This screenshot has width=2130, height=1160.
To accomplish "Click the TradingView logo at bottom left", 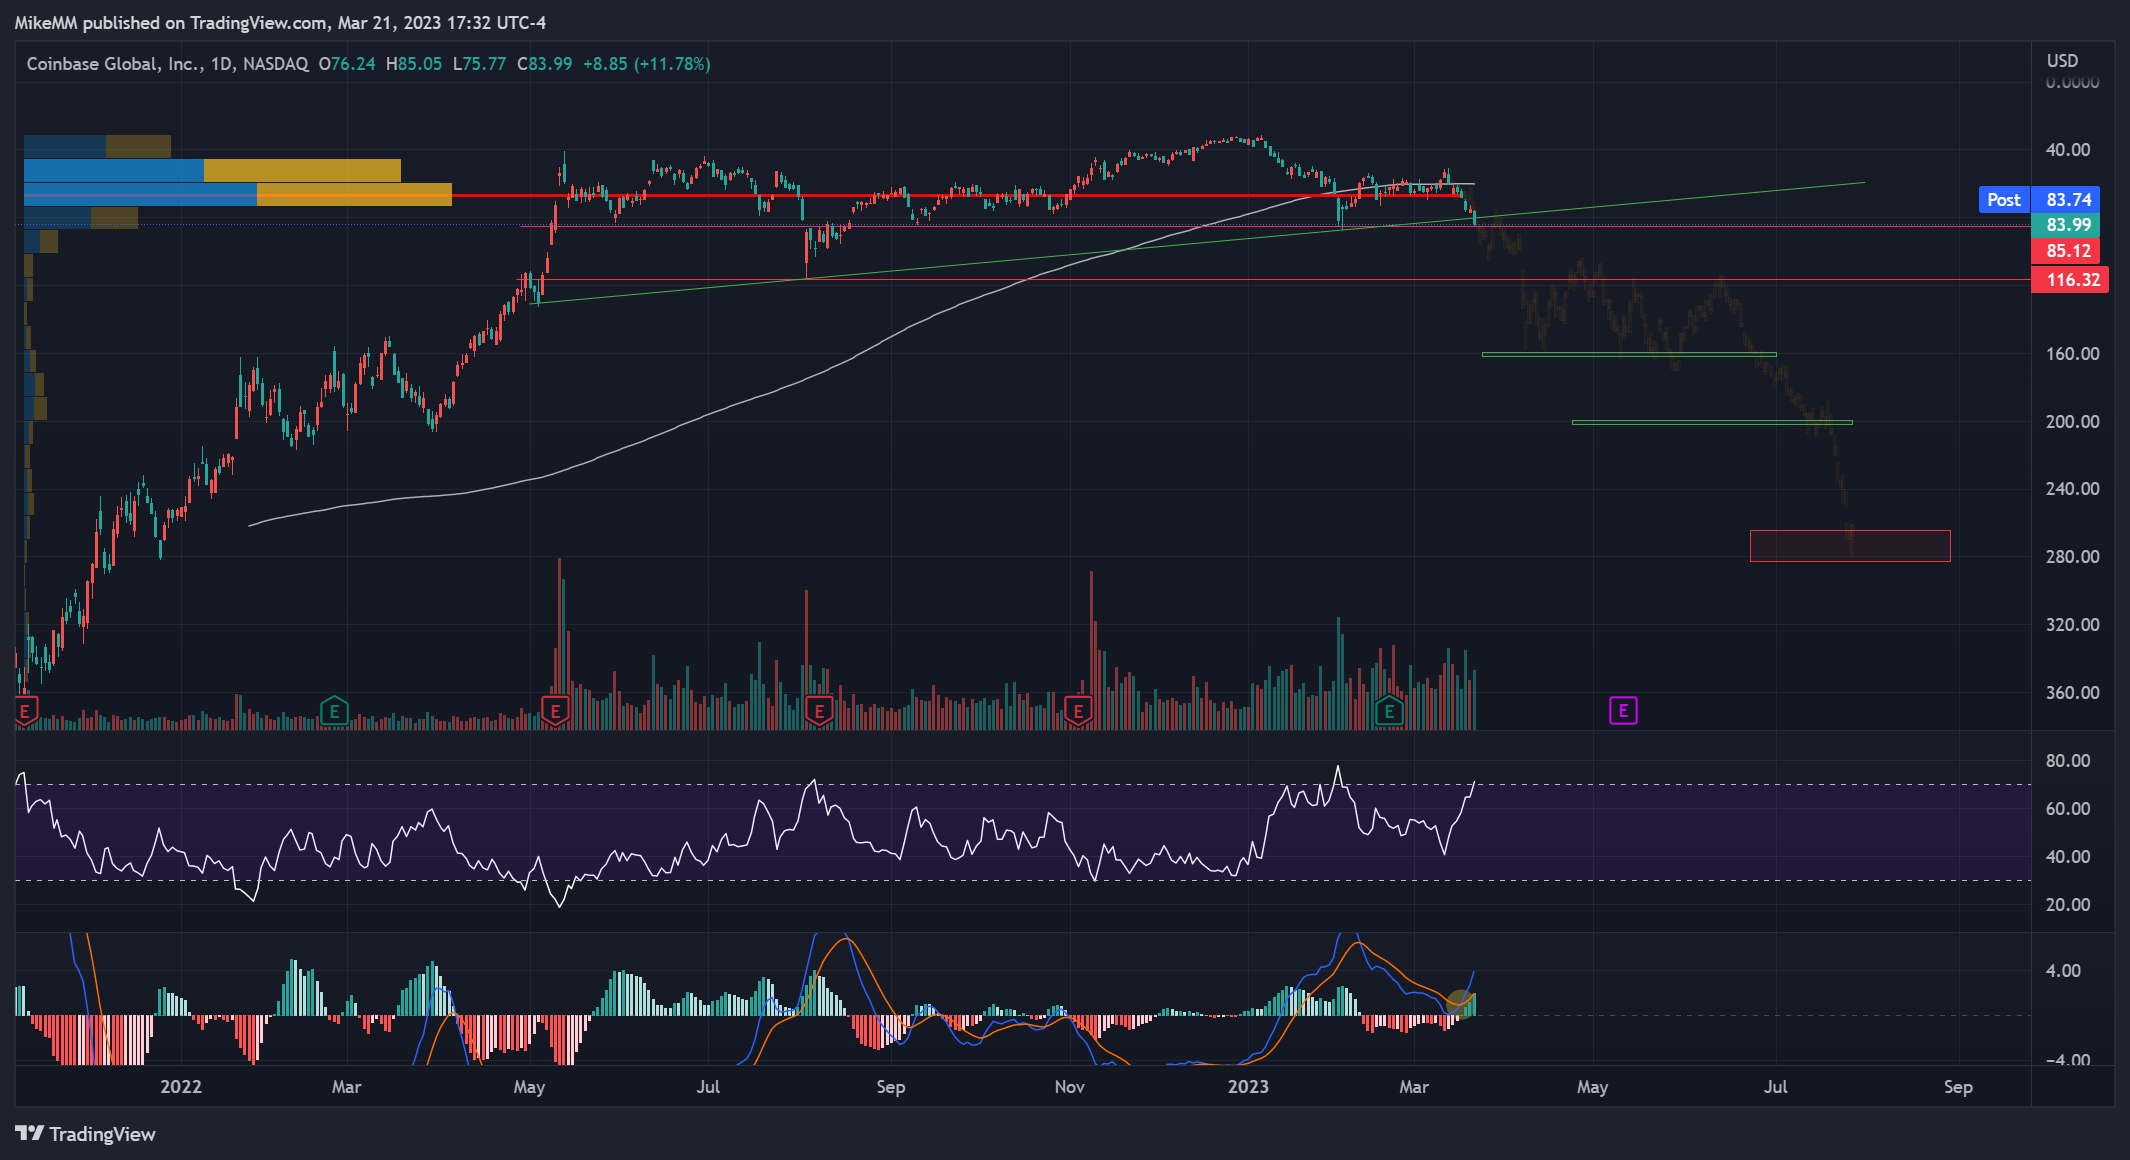I will click(x=86, y=1134).
